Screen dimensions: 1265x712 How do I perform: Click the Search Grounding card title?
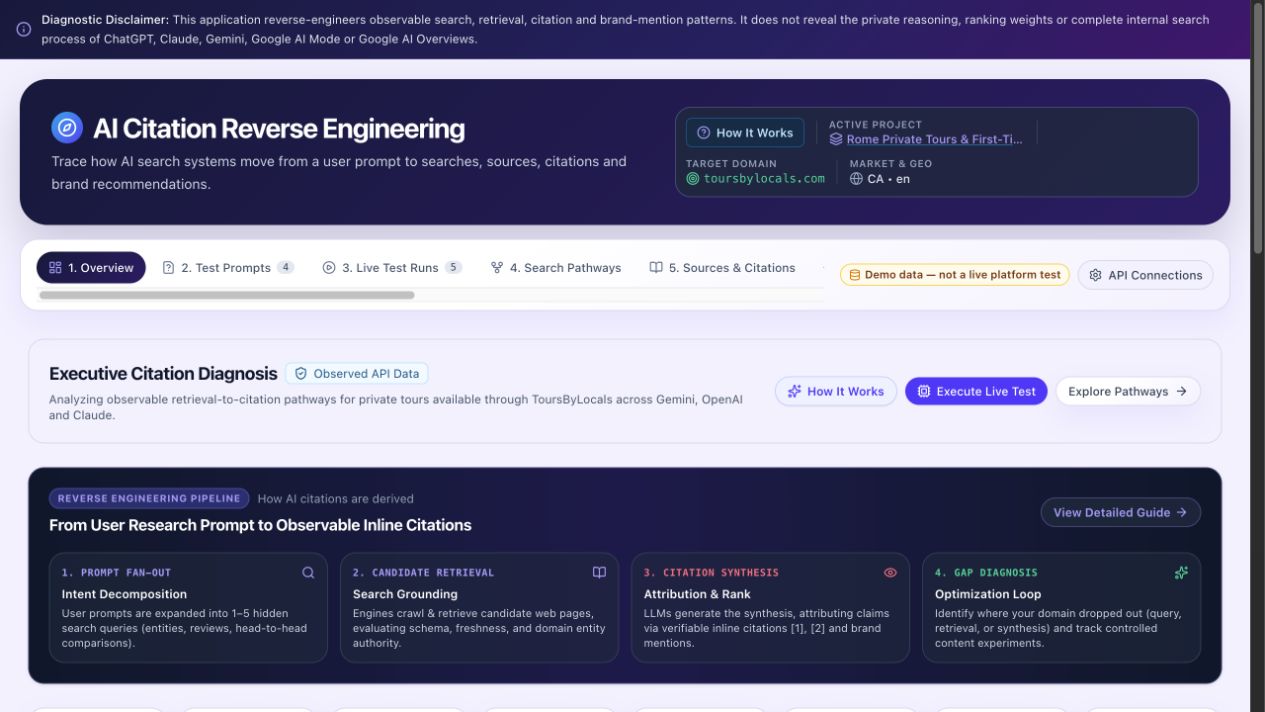click(405, 594)
